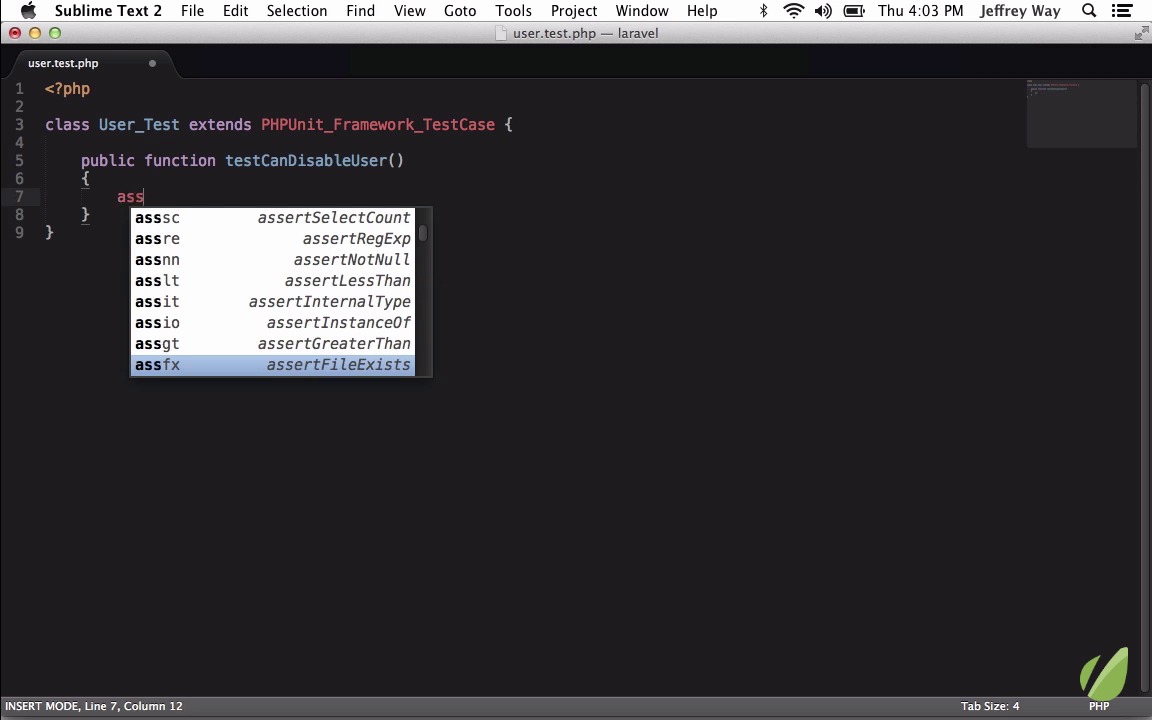Click the 'extends' keyword
The width and height of the screenshot is (1152, 720).
pyautogui.click(x=220, y=125)
